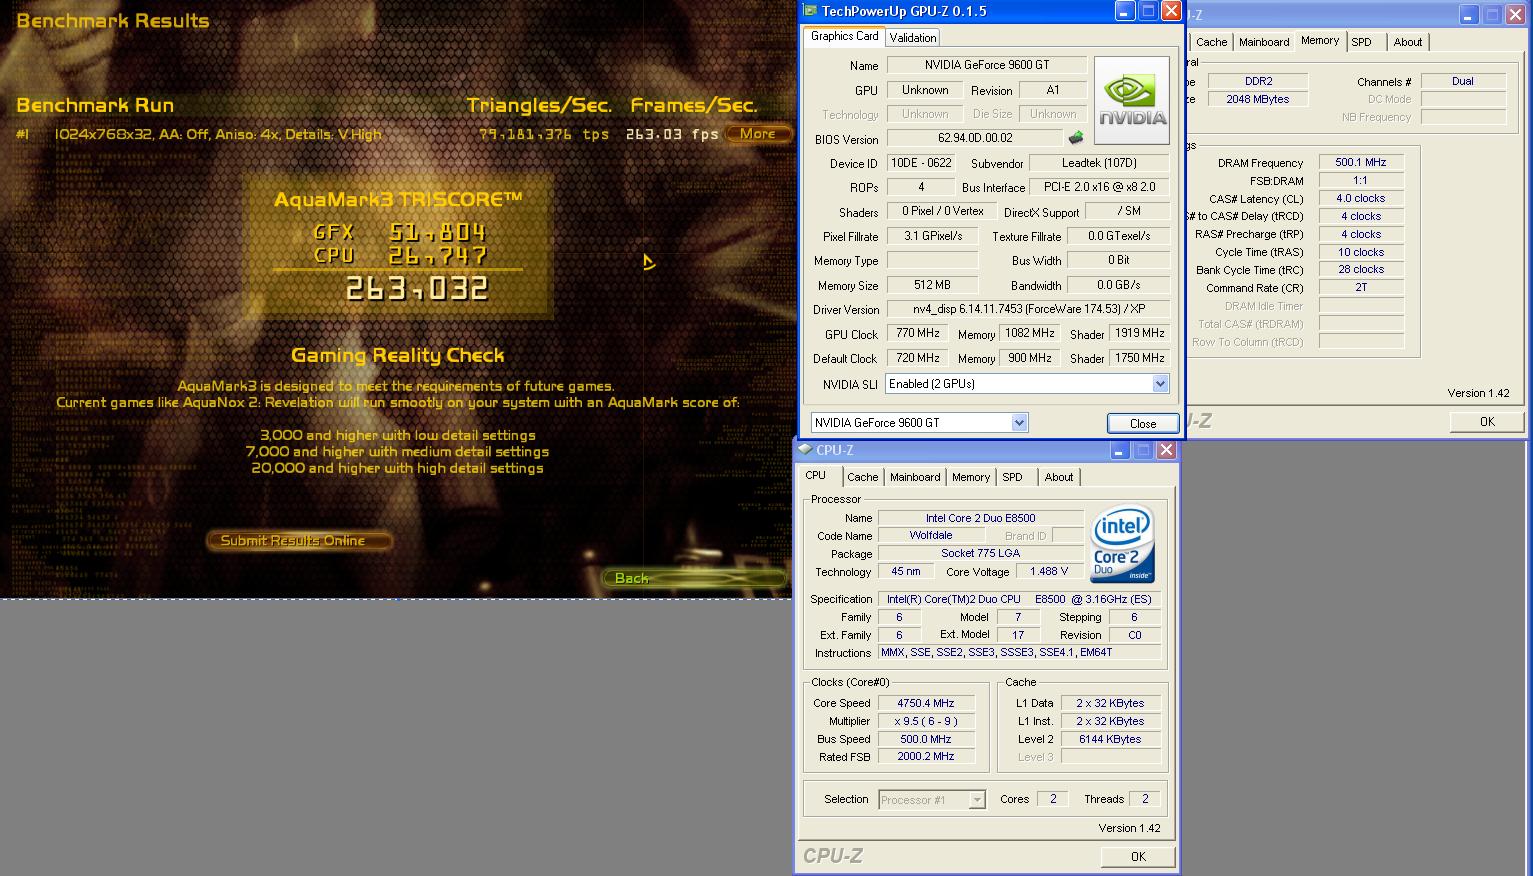This screenshot has height=876, width=1533.
Task: Close the GPU-Z window with X
Action: [x=1170, y=11]
